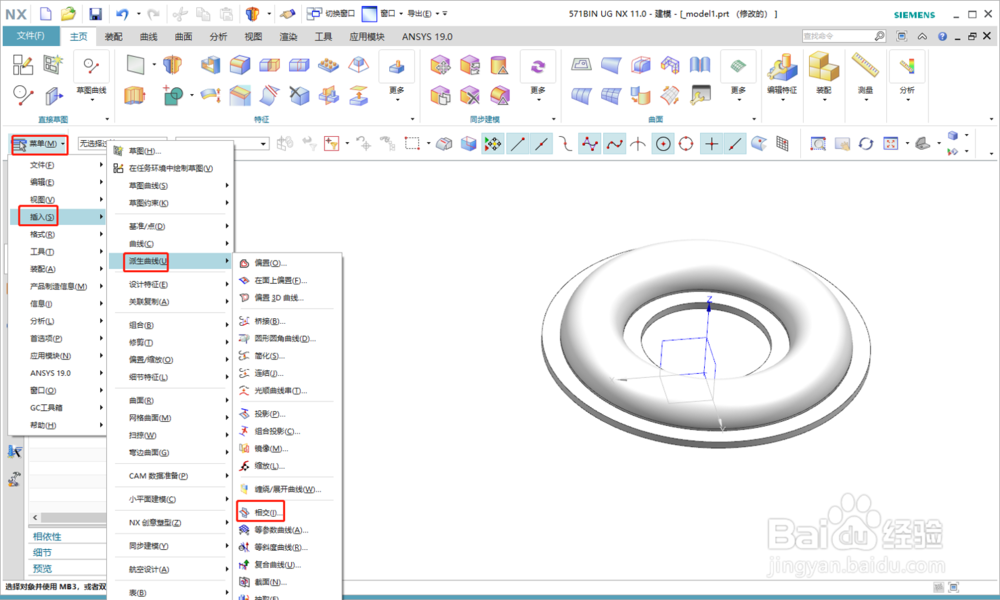The width and height of the screenshot is (1000, 600).
Task: Open the 导出(E) dropdown
Action: 423,13
